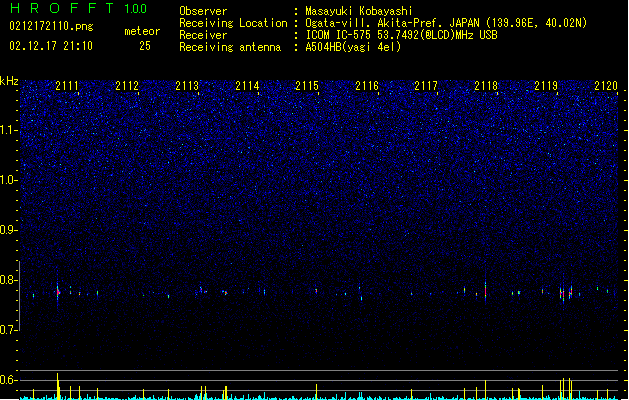Click the 0.7 frequency axis label

tap(8, 330)
